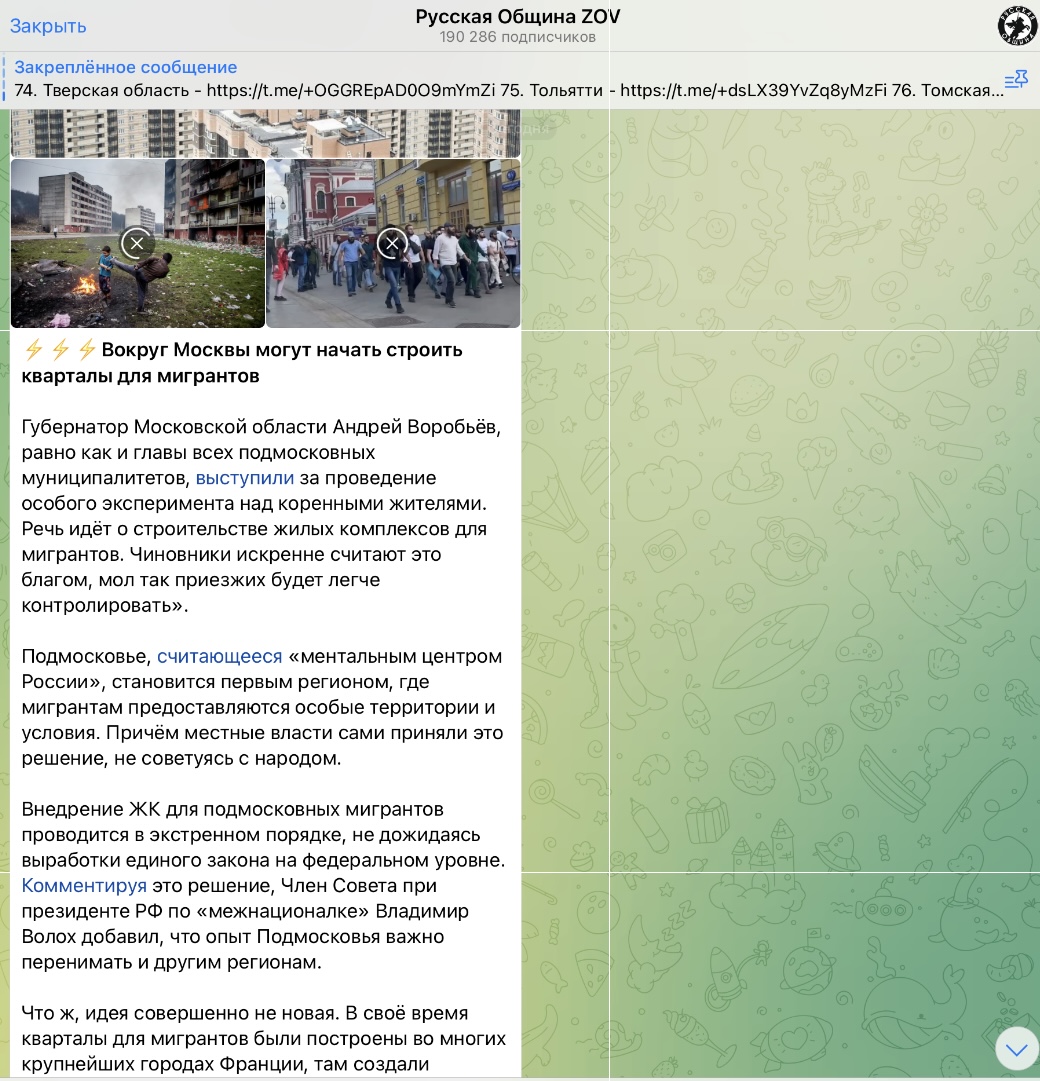
Task: Follow the «считающееся» hyperlink
Action: point(219,656)
